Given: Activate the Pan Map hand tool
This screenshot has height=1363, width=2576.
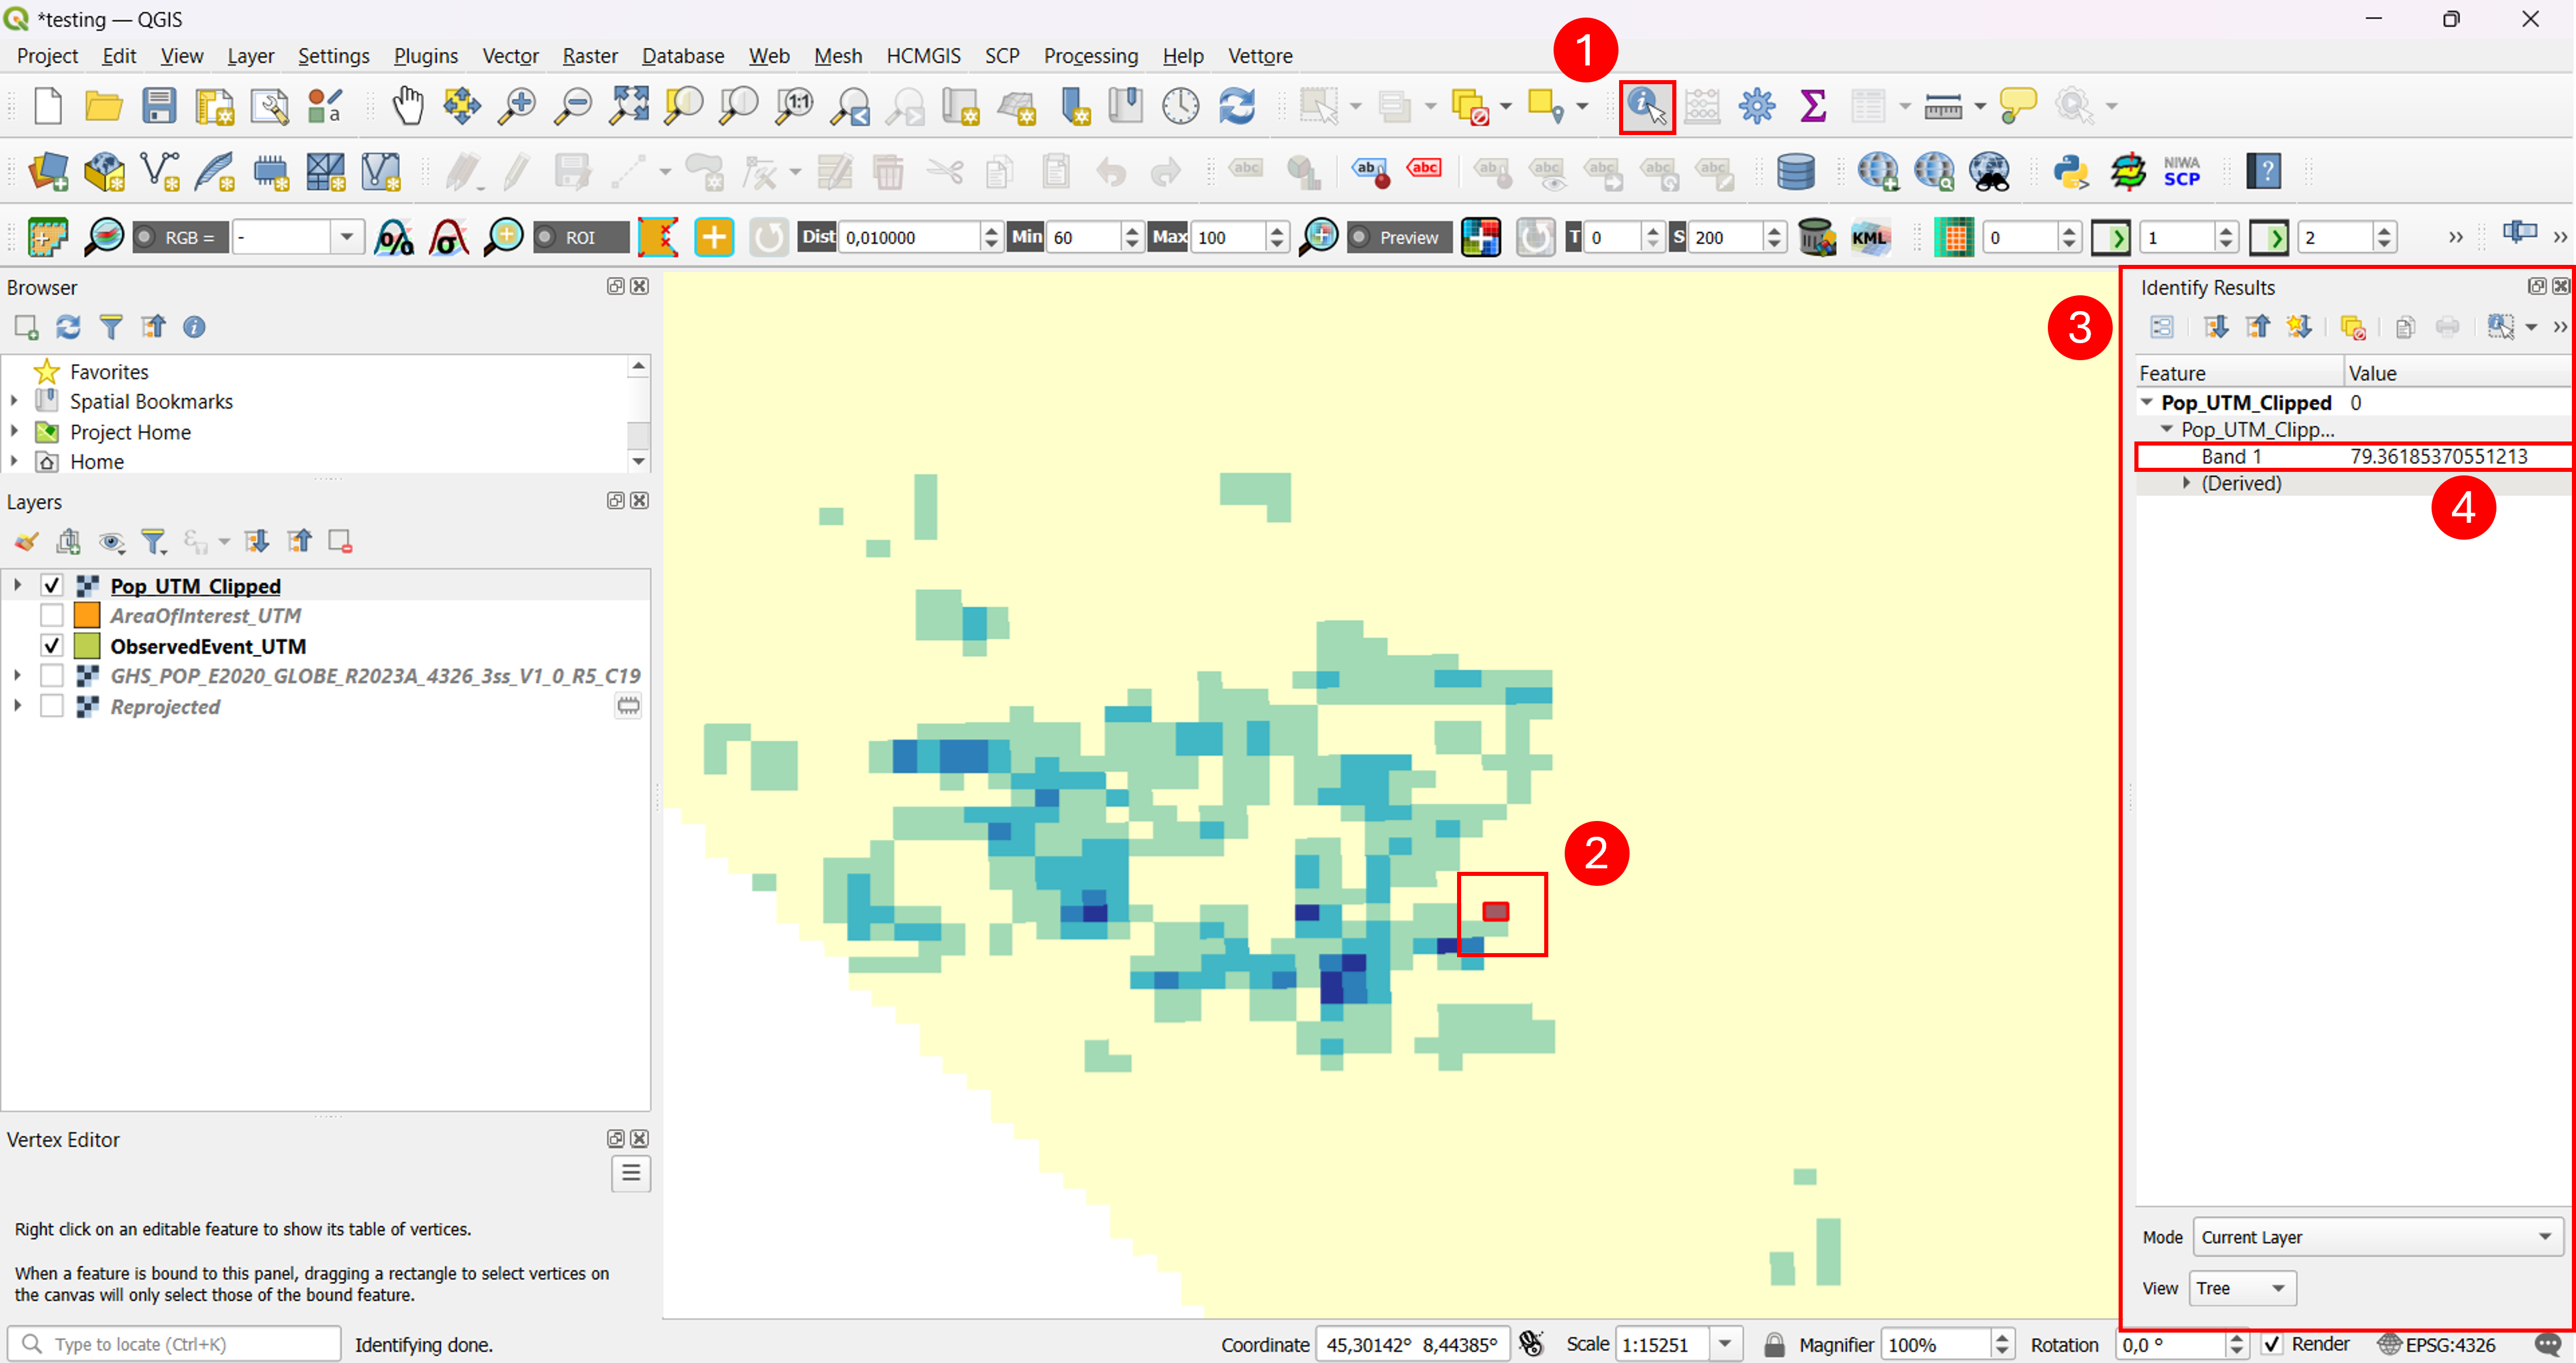Looking at the screenshot, I should point(407,106).
